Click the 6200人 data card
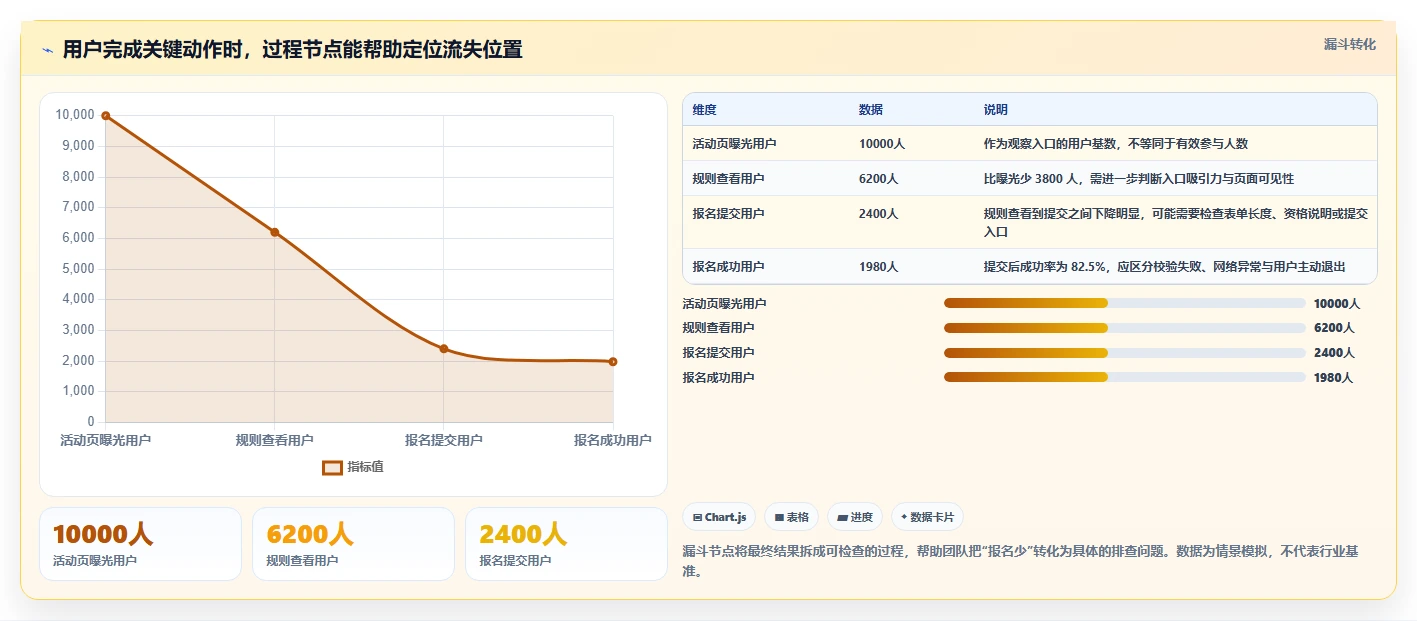 pyautogui.click(x=353, y=544)
